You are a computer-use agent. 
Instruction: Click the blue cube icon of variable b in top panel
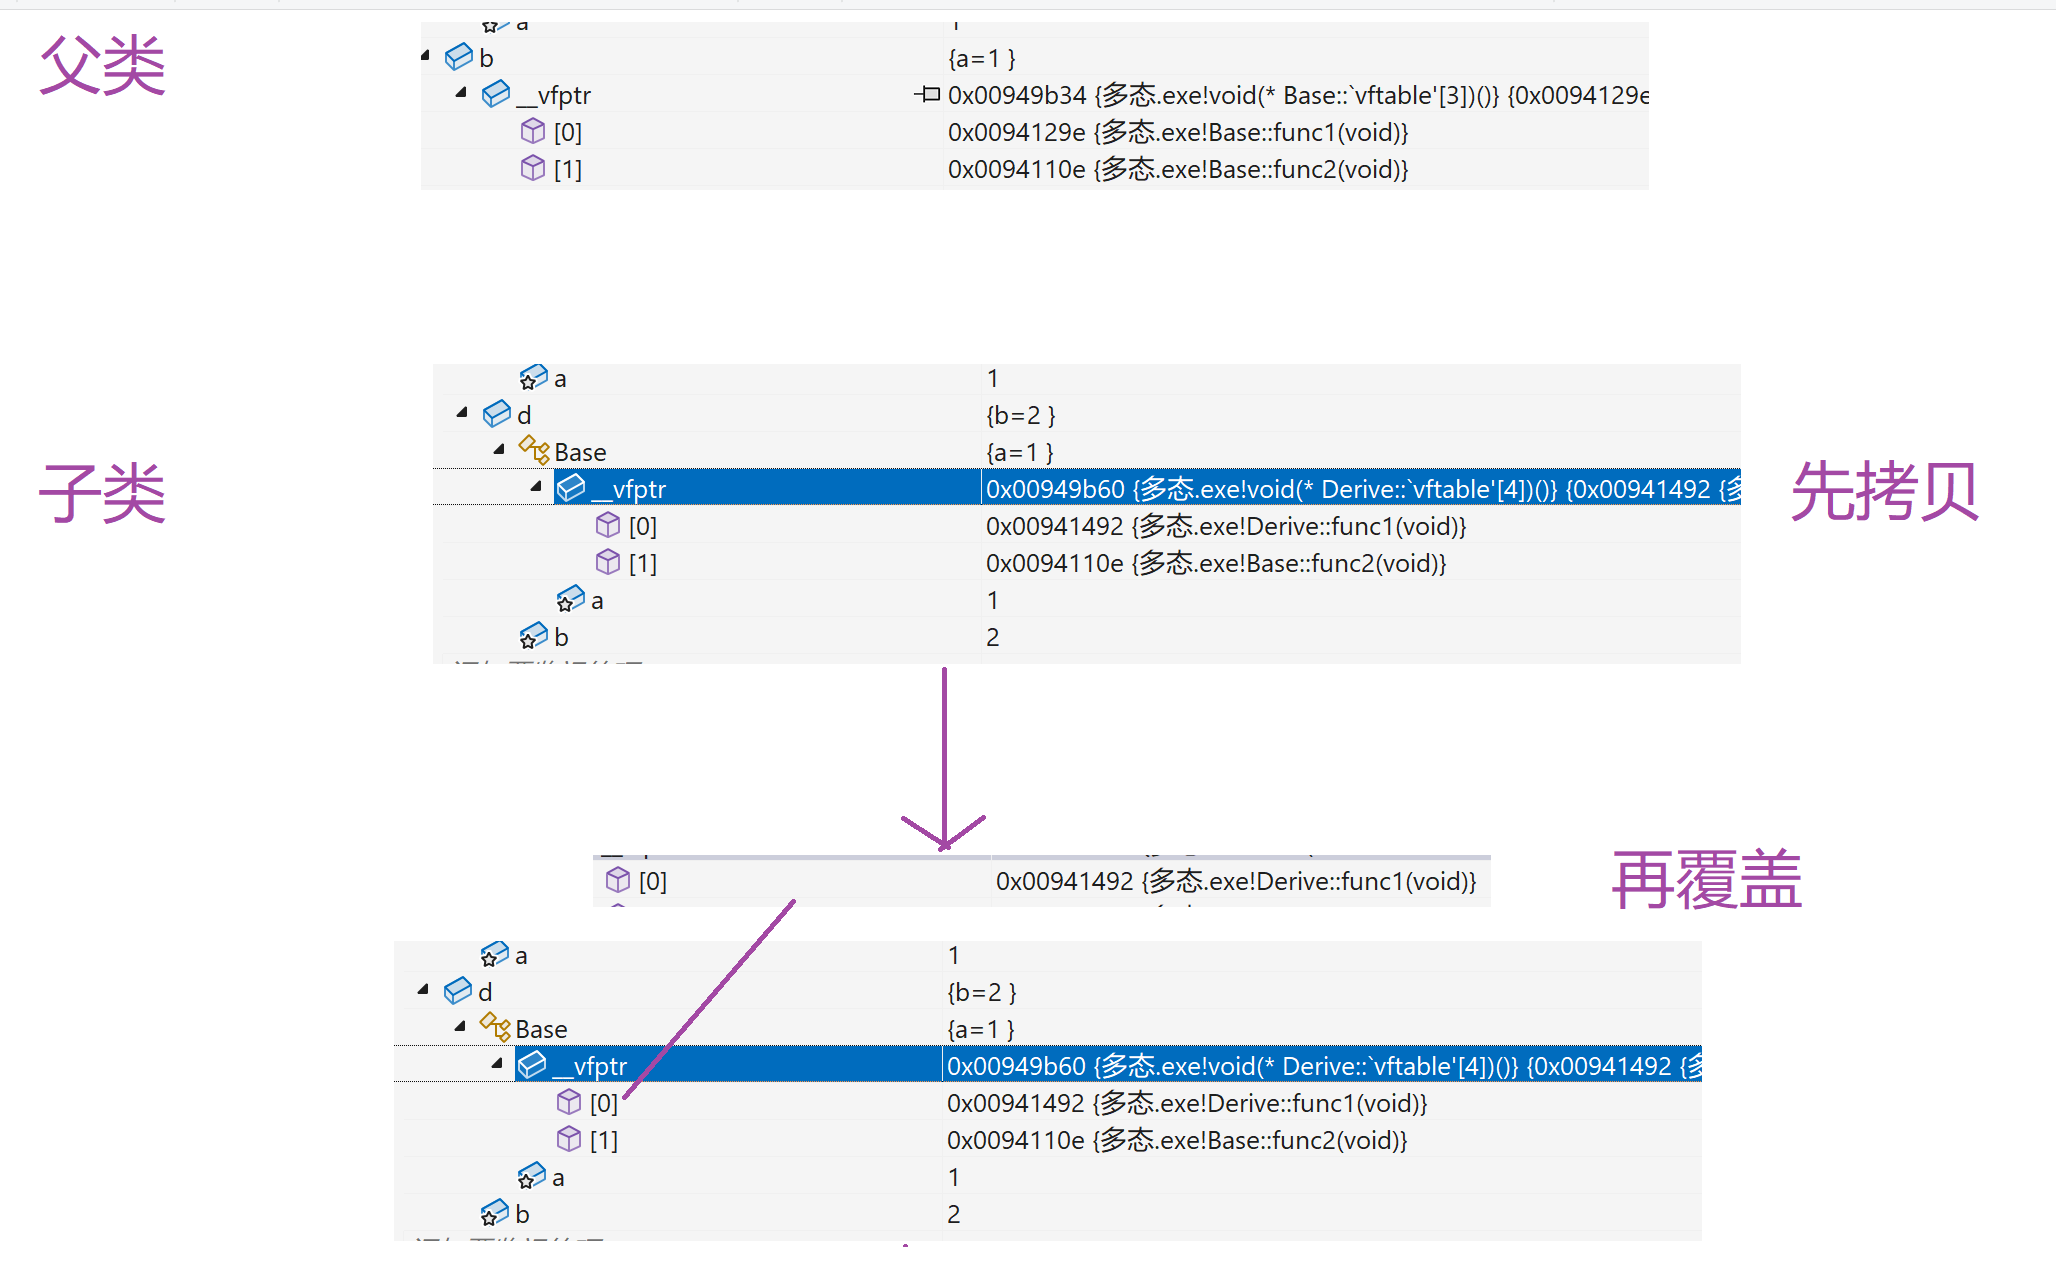point(459,58)
